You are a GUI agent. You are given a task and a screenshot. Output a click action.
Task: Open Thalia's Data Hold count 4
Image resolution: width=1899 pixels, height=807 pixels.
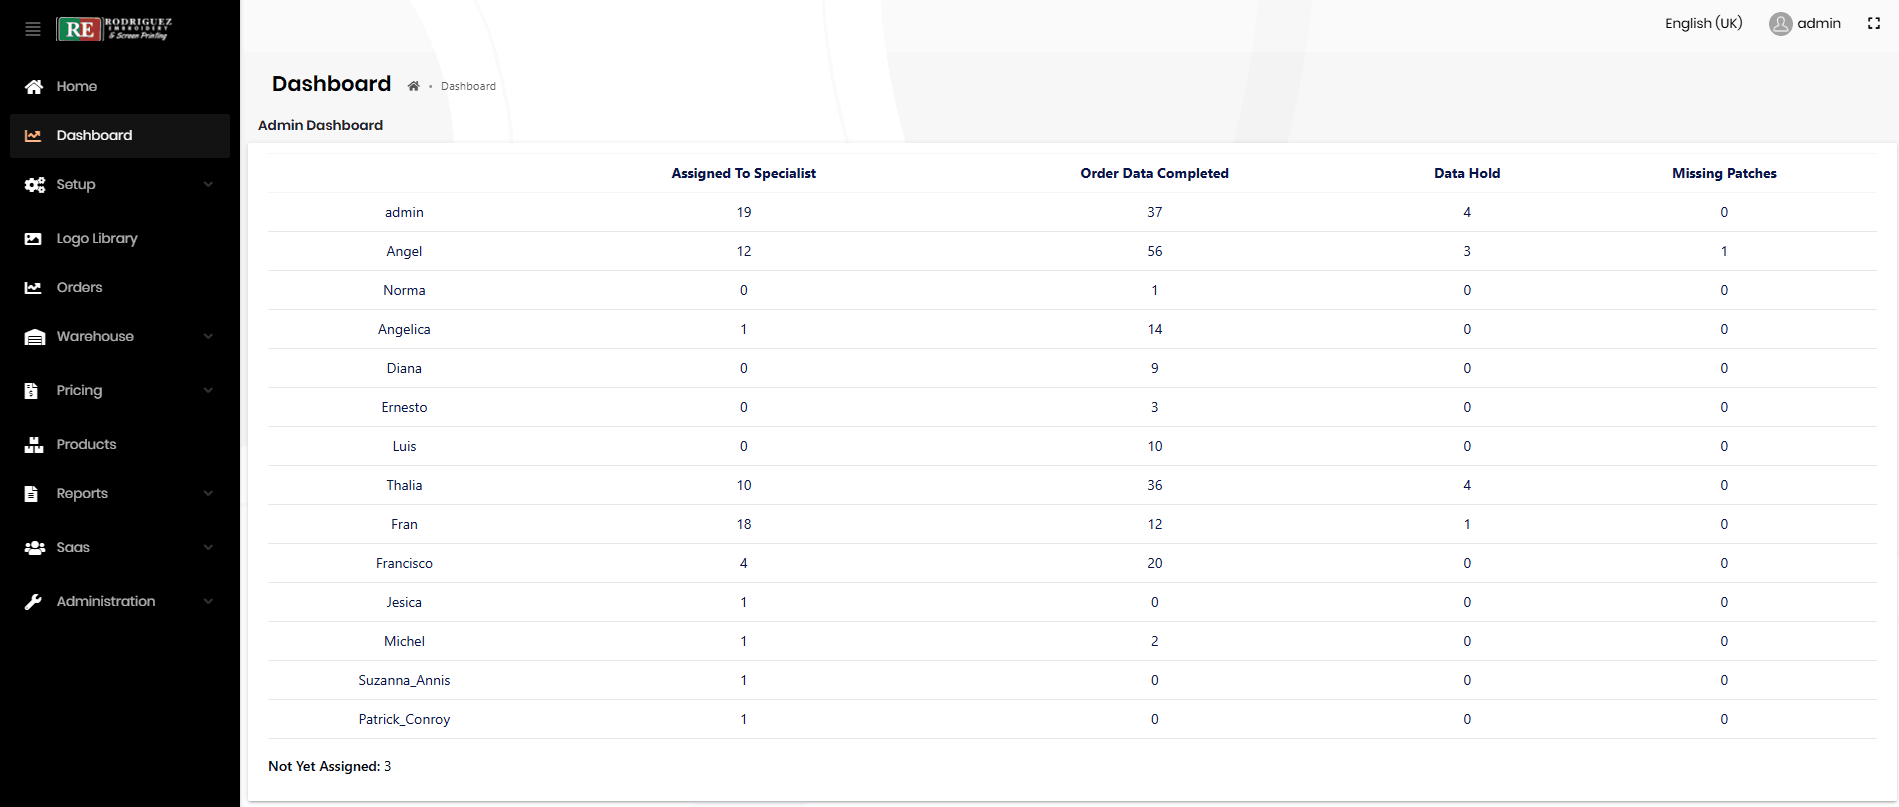[1467, 486]
